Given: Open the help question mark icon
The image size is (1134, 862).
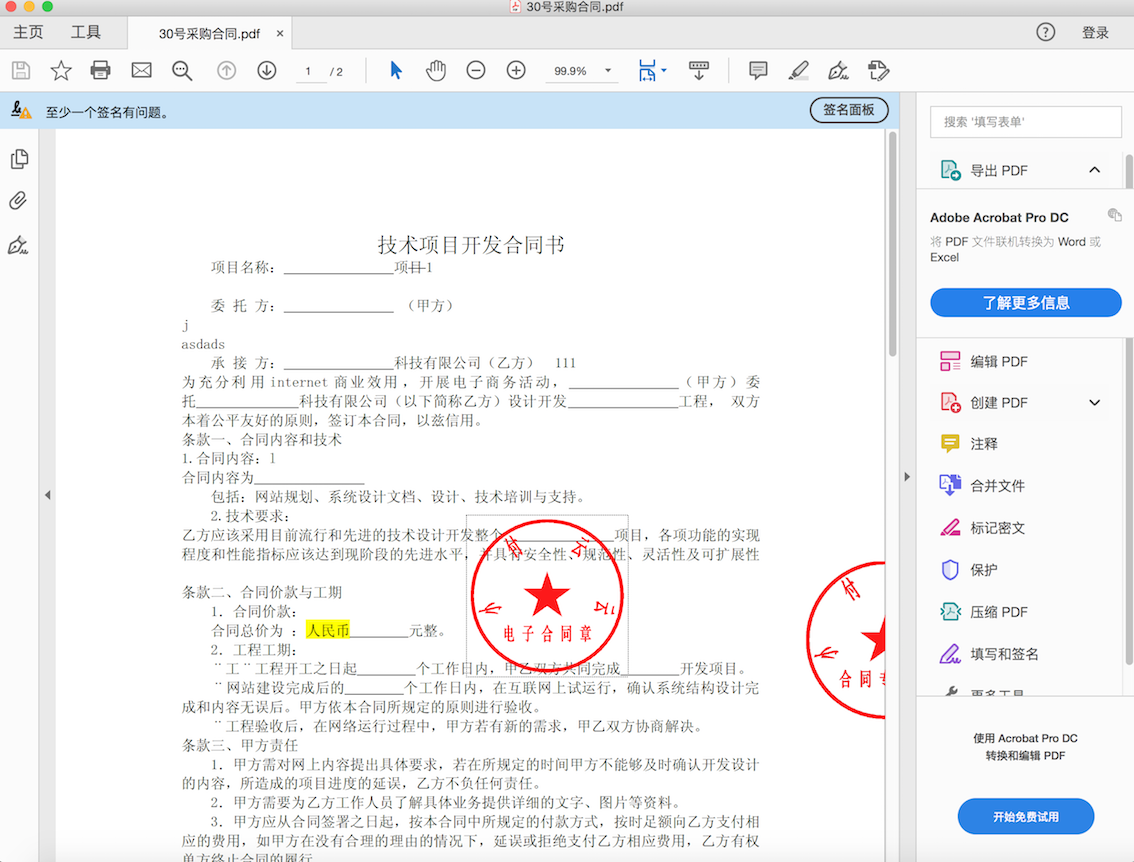Looking at the screenshot, I should point(1045,32).
